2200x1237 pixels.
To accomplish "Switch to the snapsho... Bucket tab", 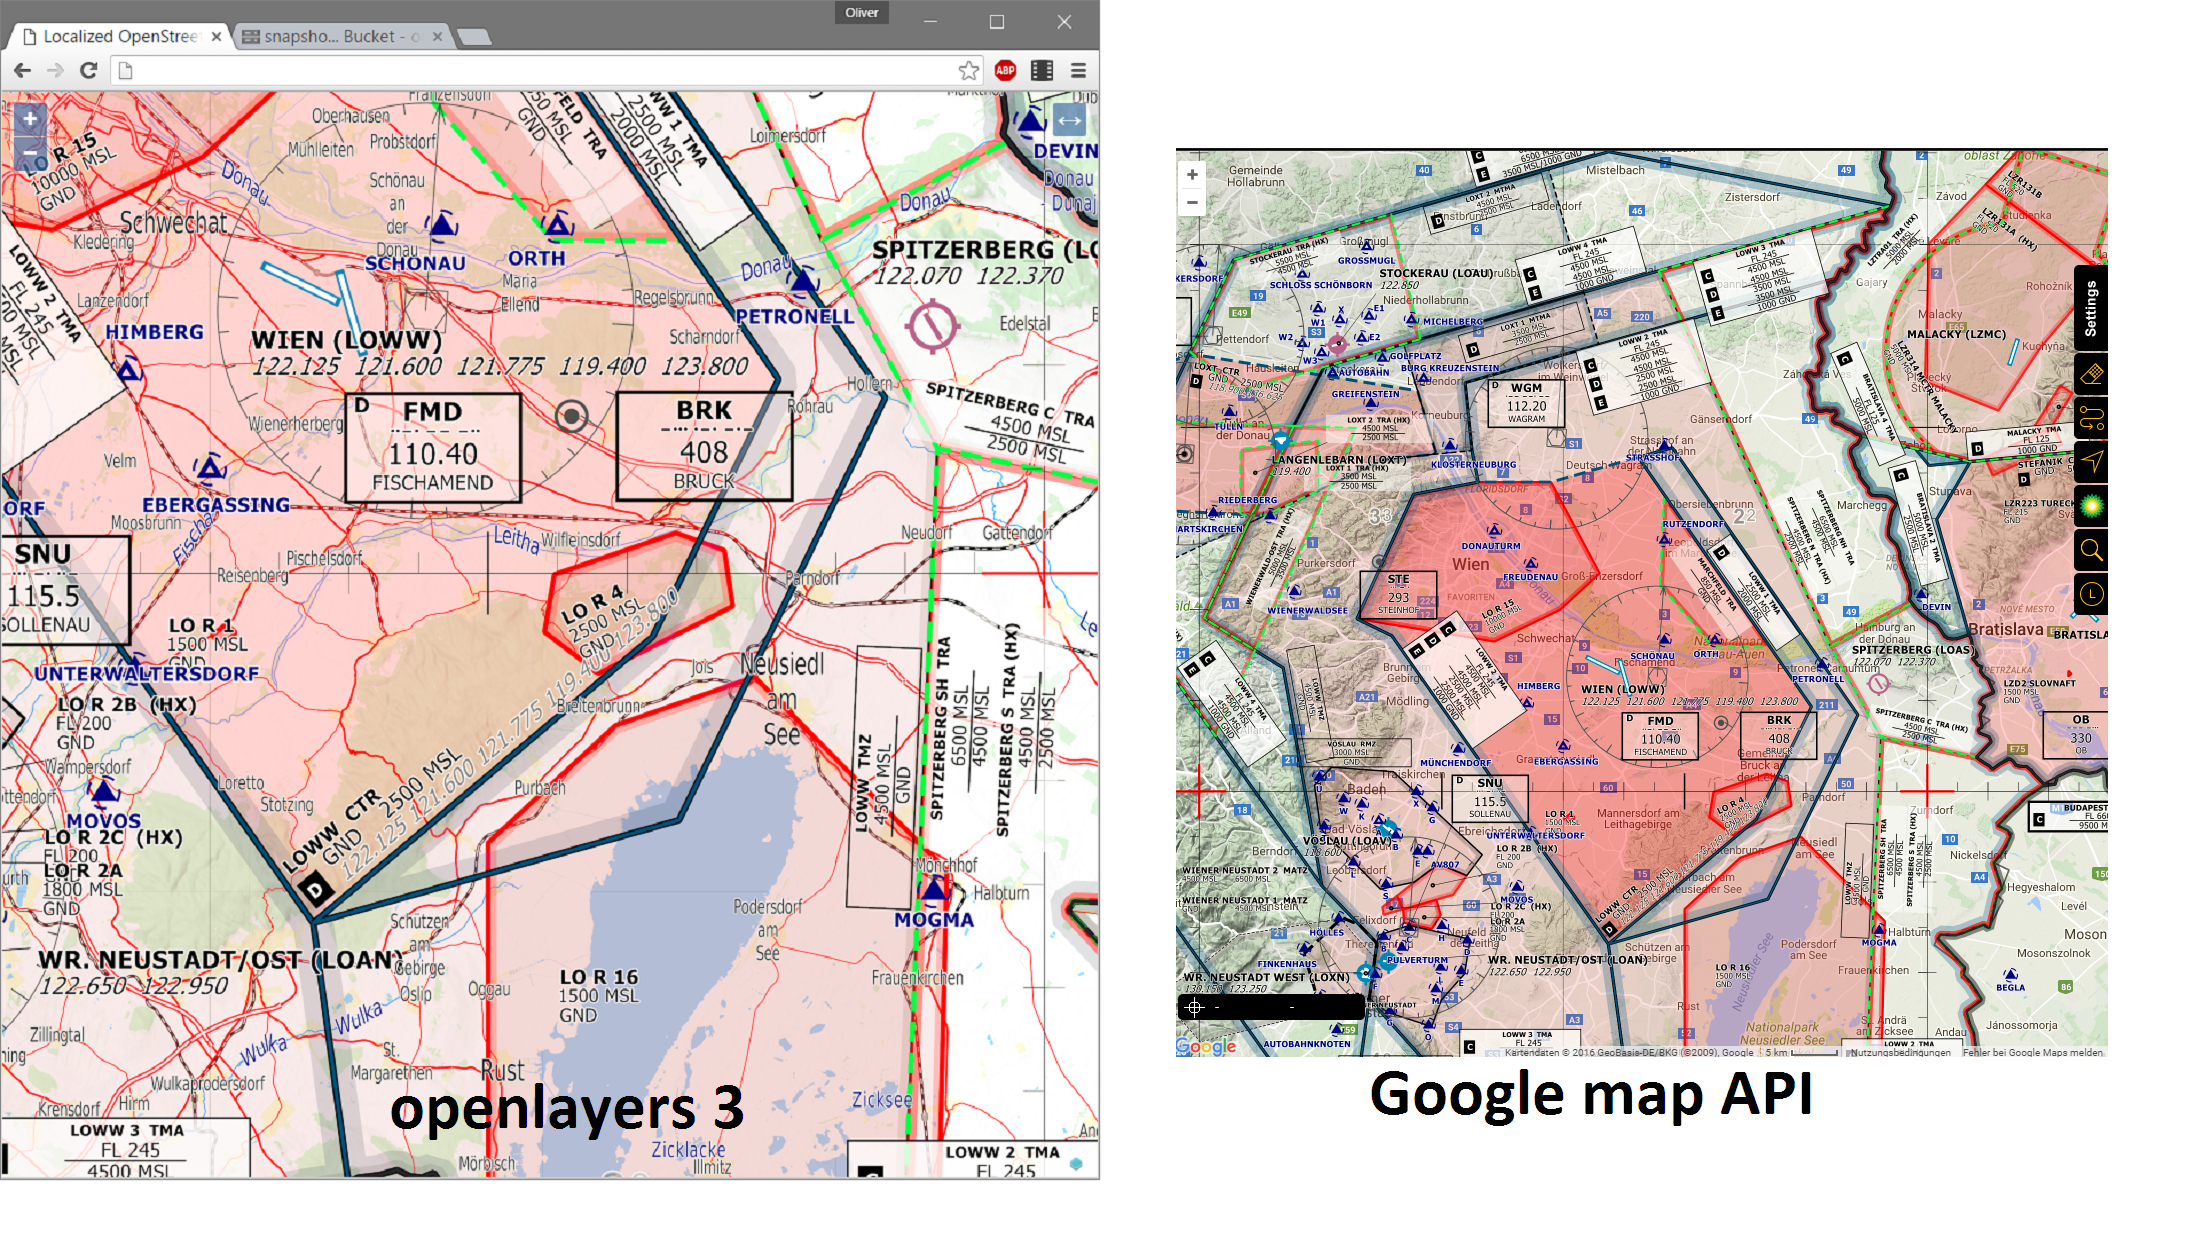I will click(330, 37).
